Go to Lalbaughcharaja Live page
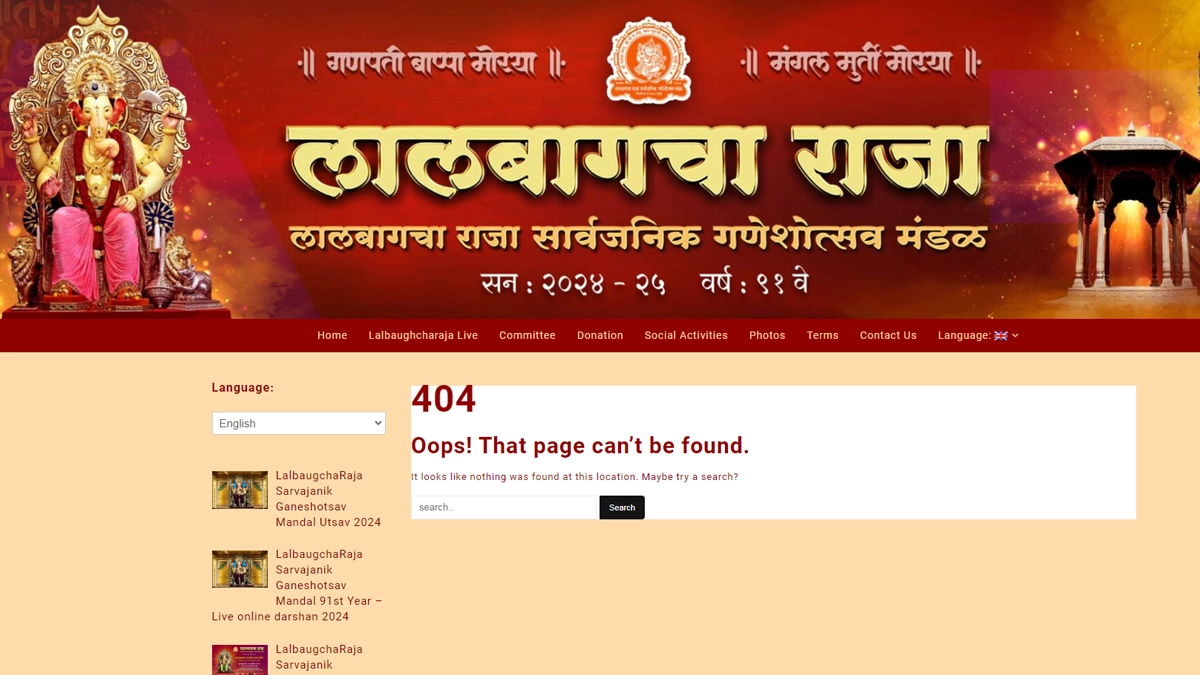This screenshot has width=1200, height=675. point(423,335)
